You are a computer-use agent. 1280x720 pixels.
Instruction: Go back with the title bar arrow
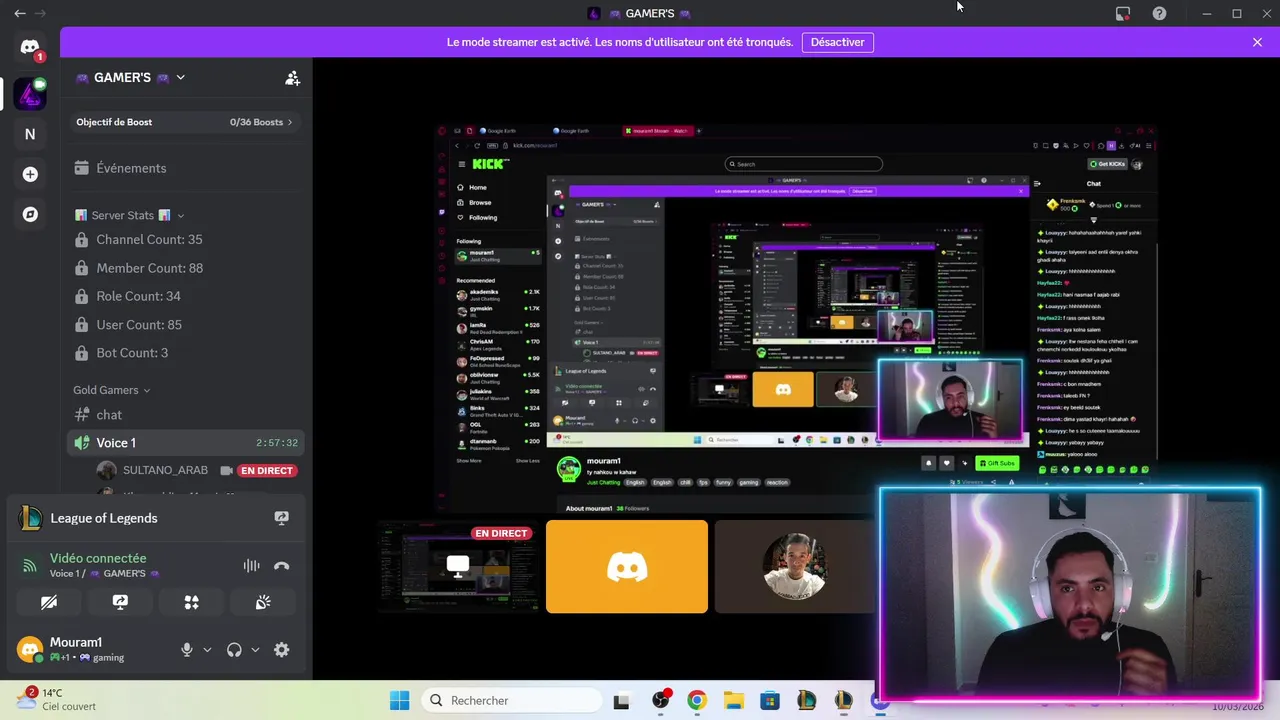(20, 13)
